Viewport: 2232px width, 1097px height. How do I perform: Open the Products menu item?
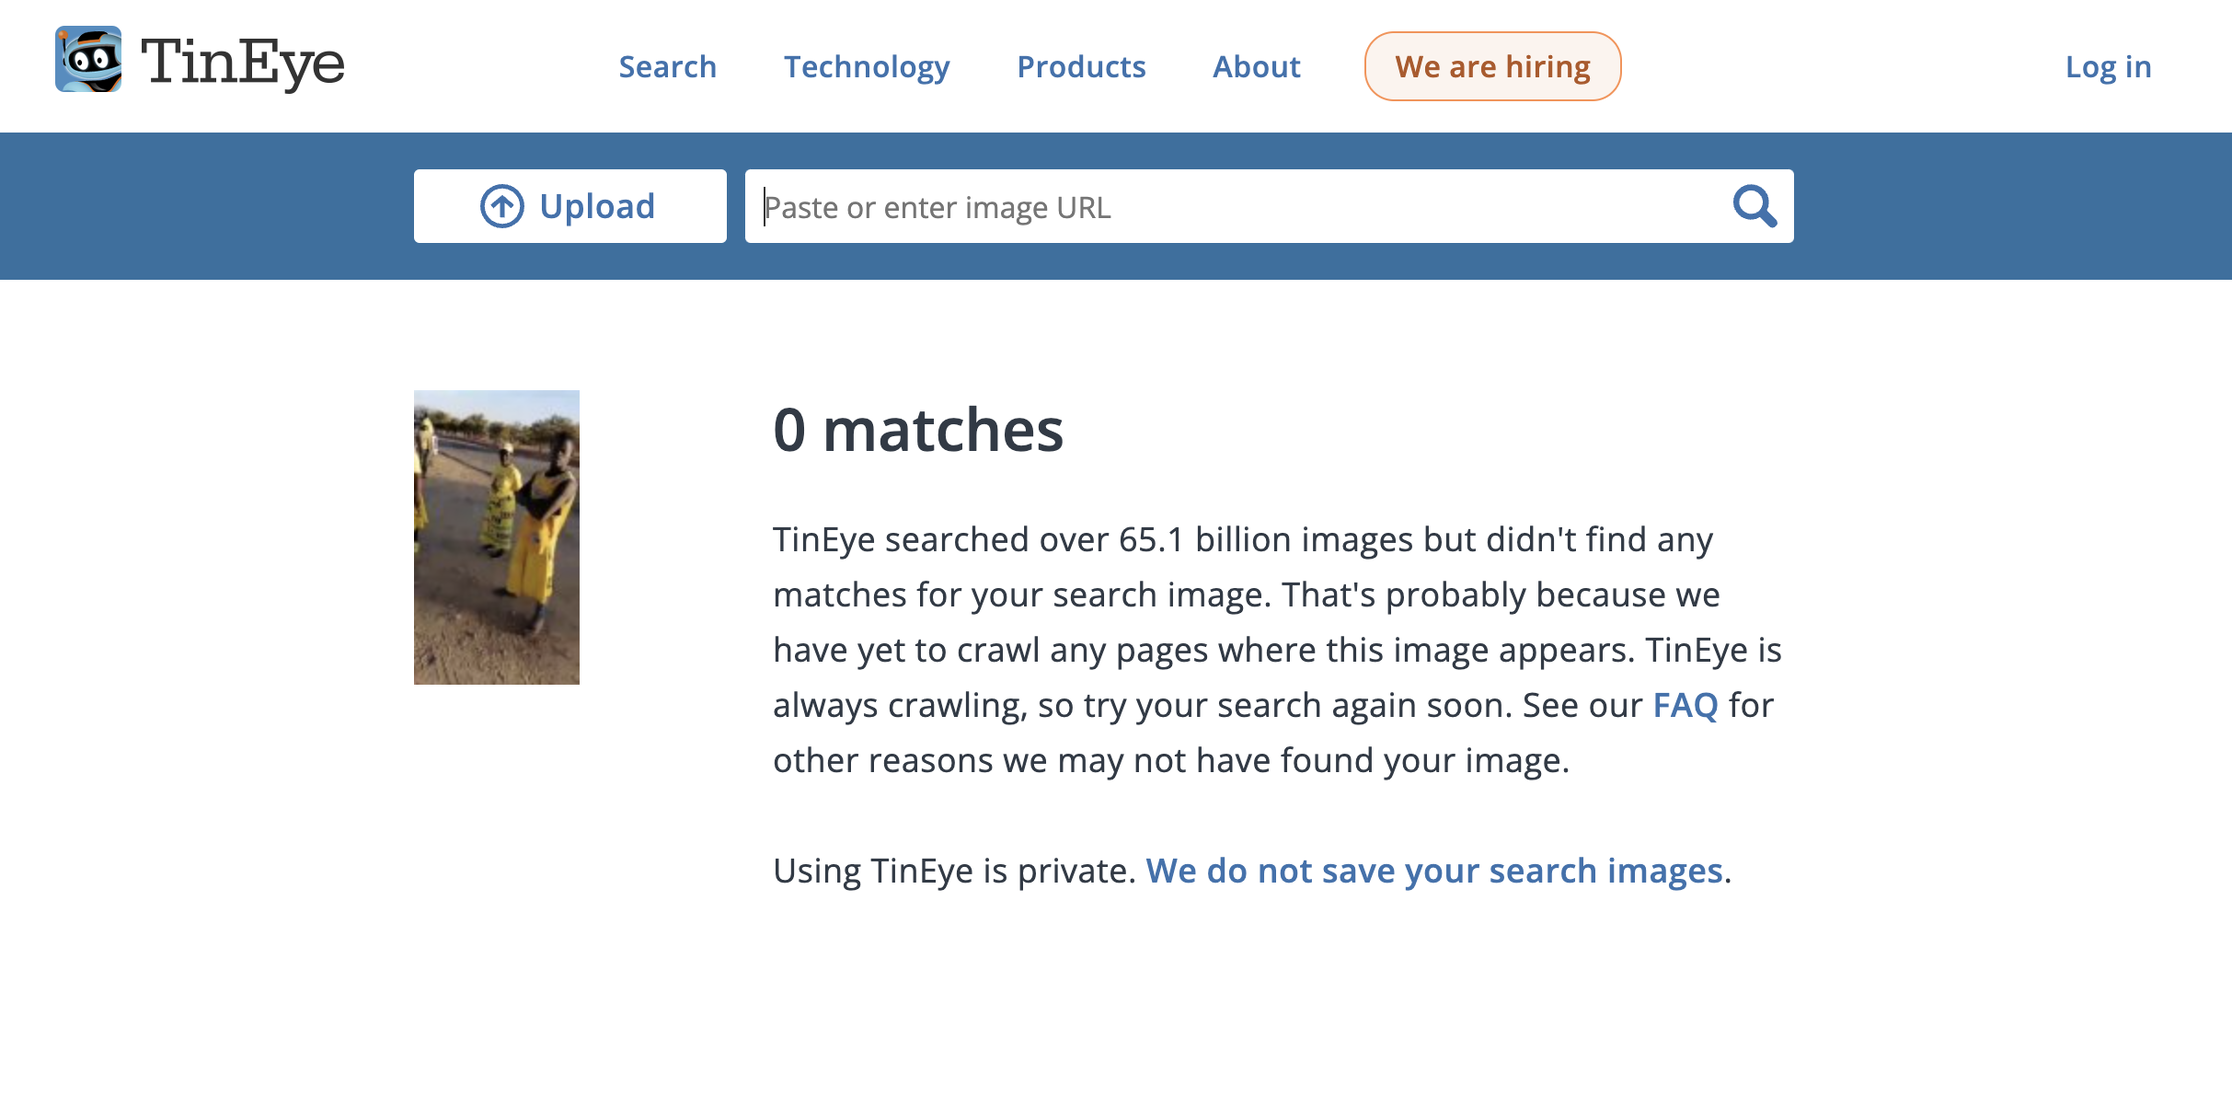pyautogui.click(x=1081, y=66)
